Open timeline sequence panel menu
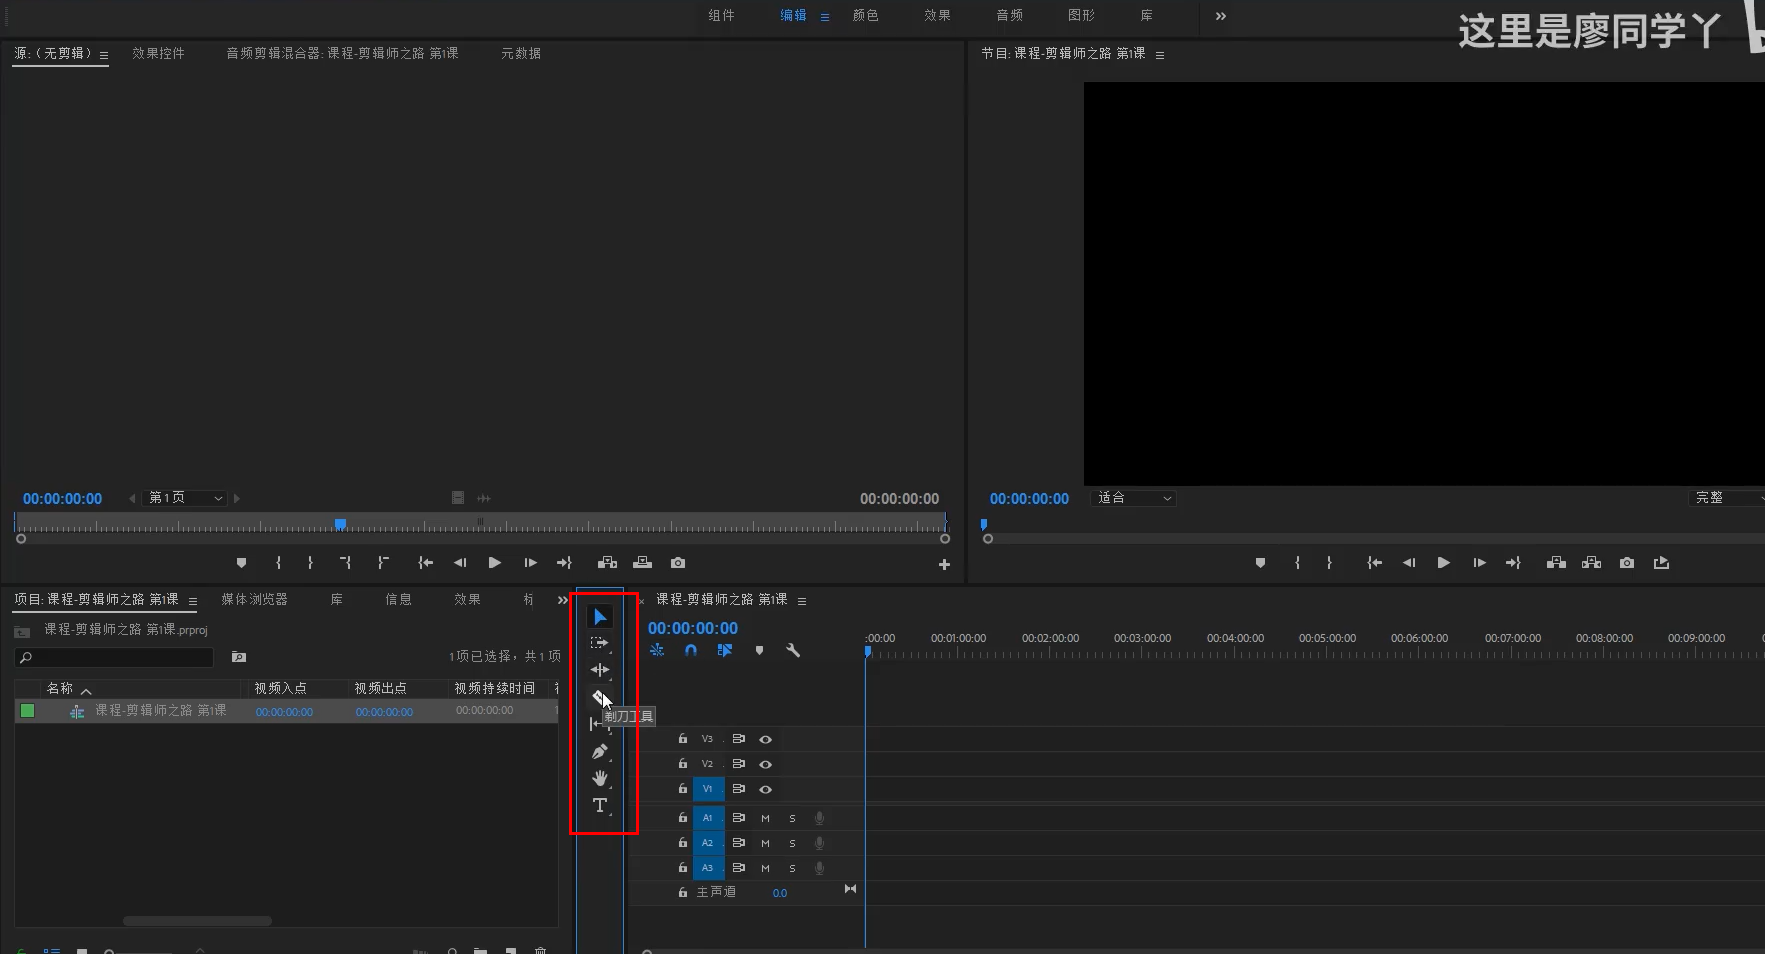This screenshot has width=1765, height=954. tap(802, 601)
